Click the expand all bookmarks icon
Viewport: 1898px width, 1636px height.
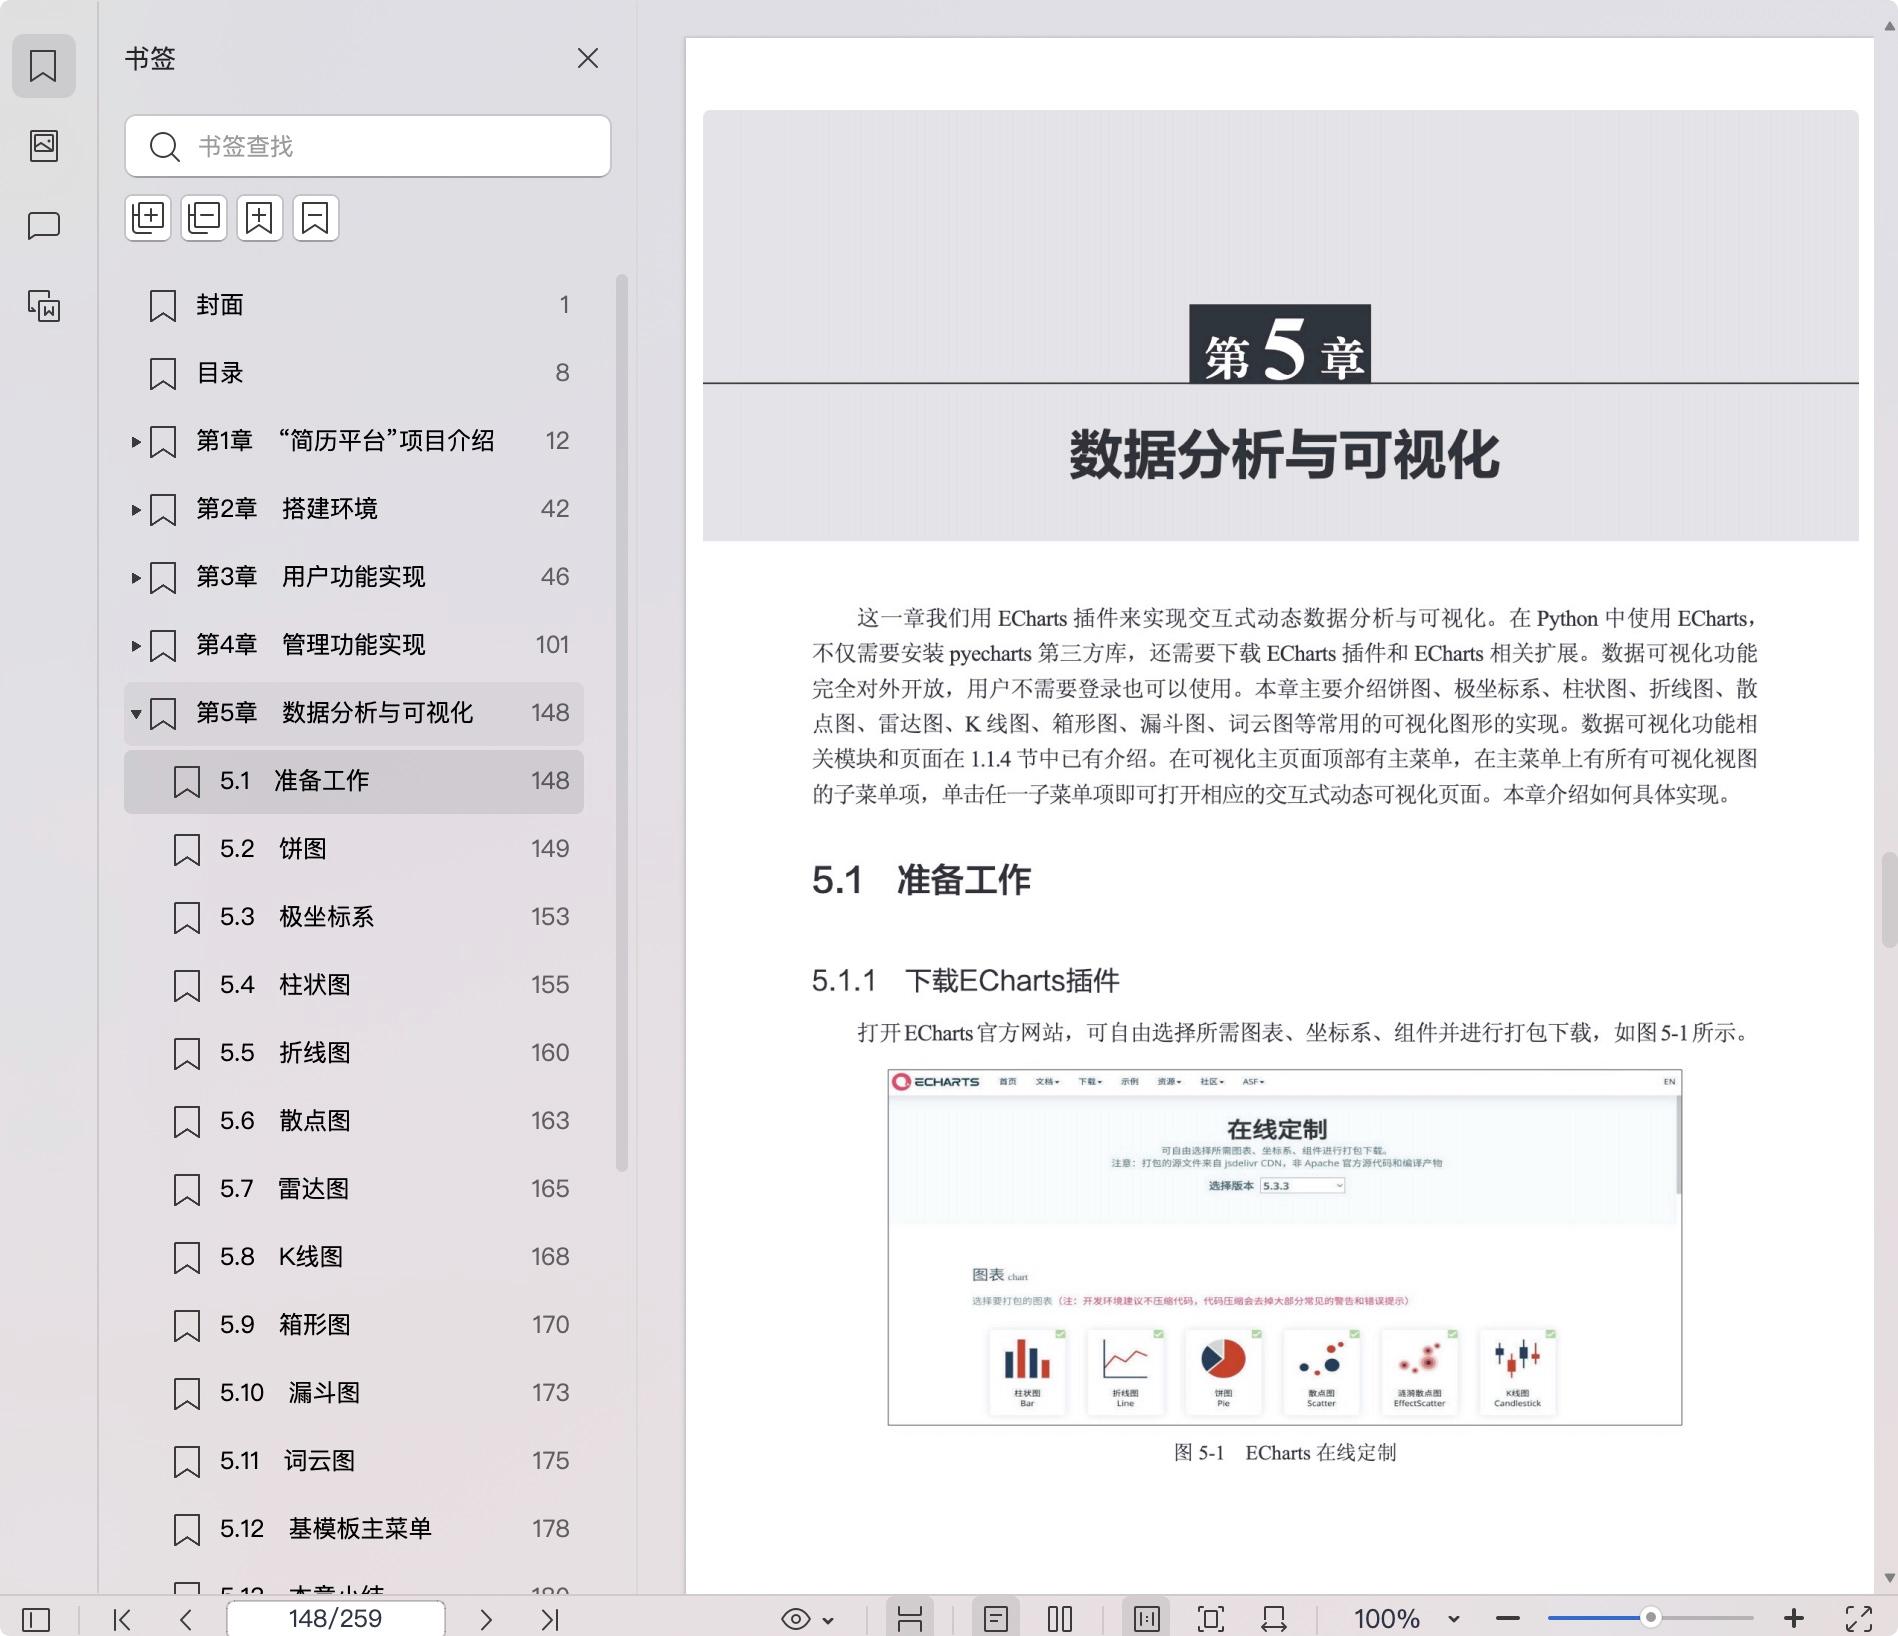(x=148, y=218)
